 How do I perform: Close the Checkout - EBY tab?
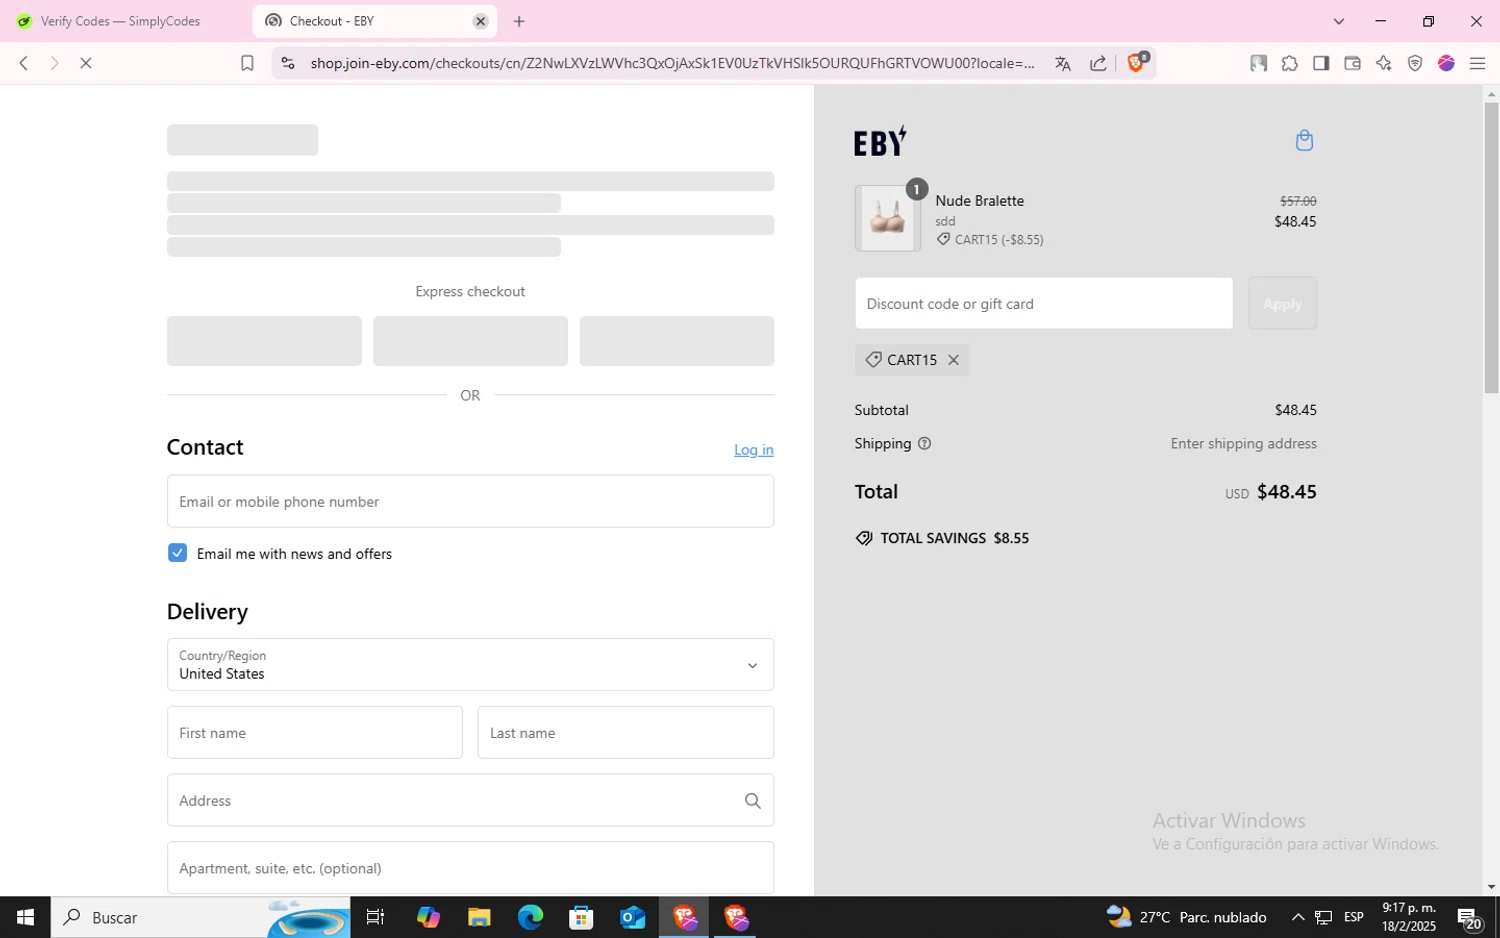pos(480,21)
